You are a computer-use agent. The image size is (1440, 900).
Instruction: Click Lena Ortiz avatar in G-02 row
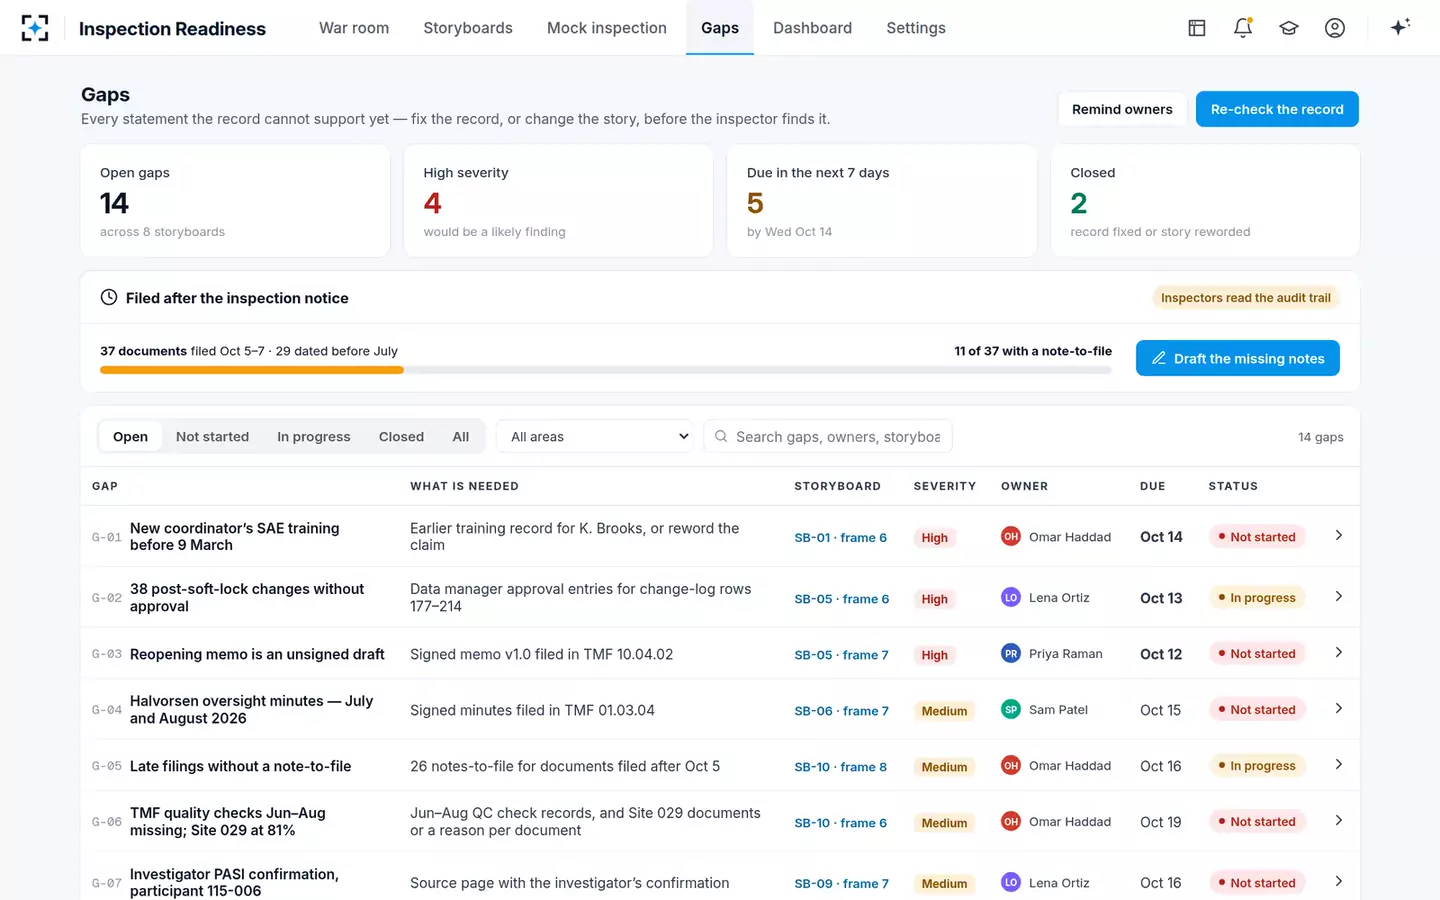[1011, 597]
